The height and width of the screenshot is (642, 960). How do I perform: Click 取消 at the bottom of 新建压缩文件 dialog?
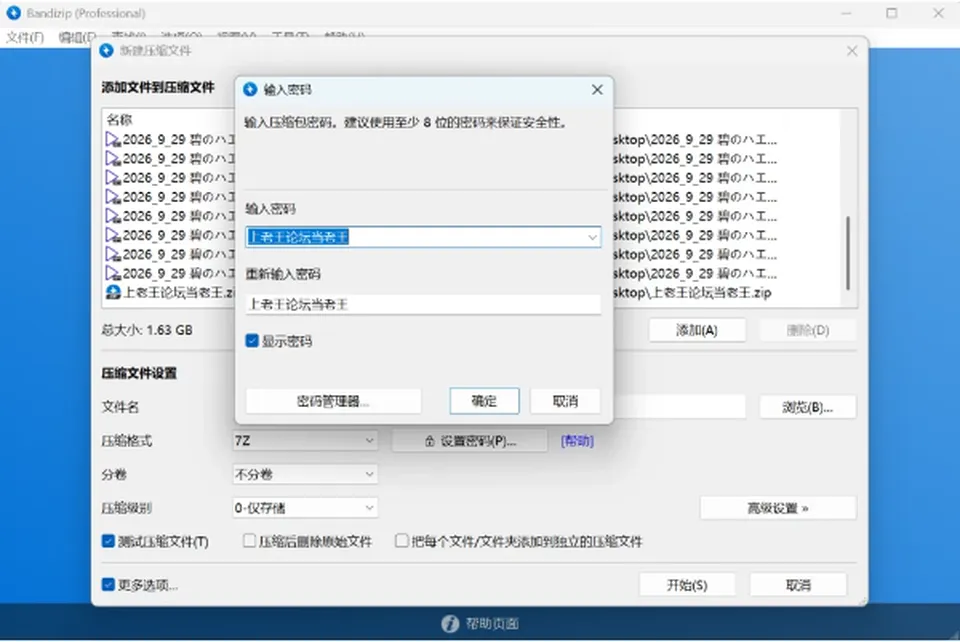coord(798,585)
